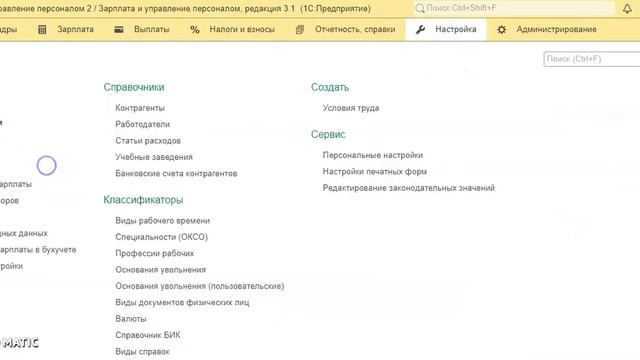Open Основания увольнения classifier

tap(161, 269)
